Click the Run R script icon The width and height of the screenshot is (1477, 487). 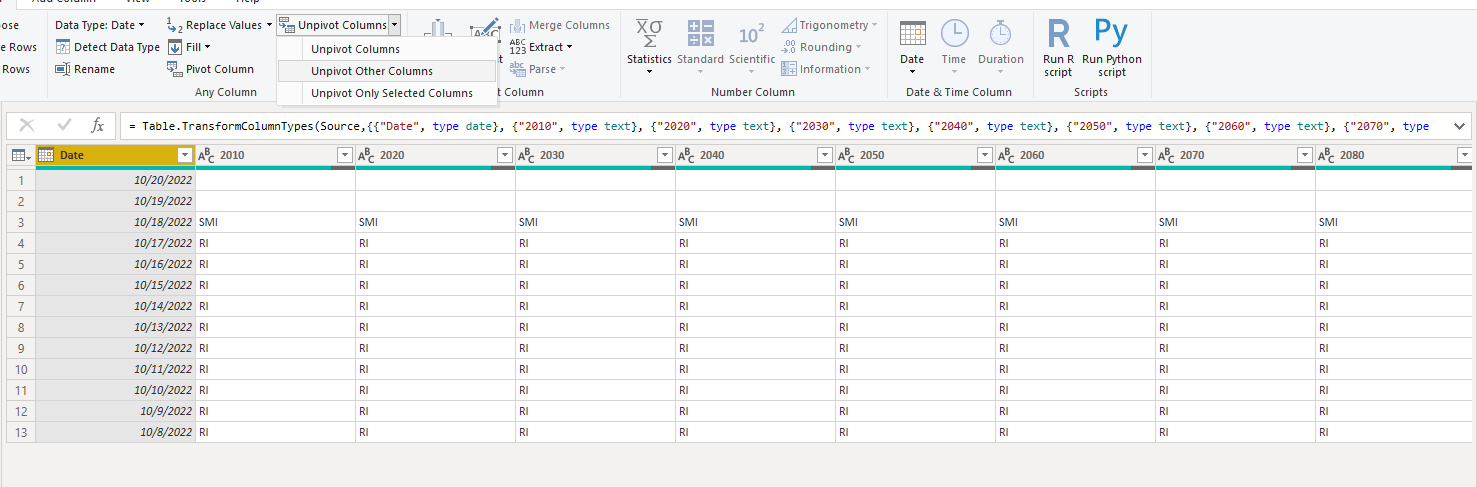pos(1058,33)
